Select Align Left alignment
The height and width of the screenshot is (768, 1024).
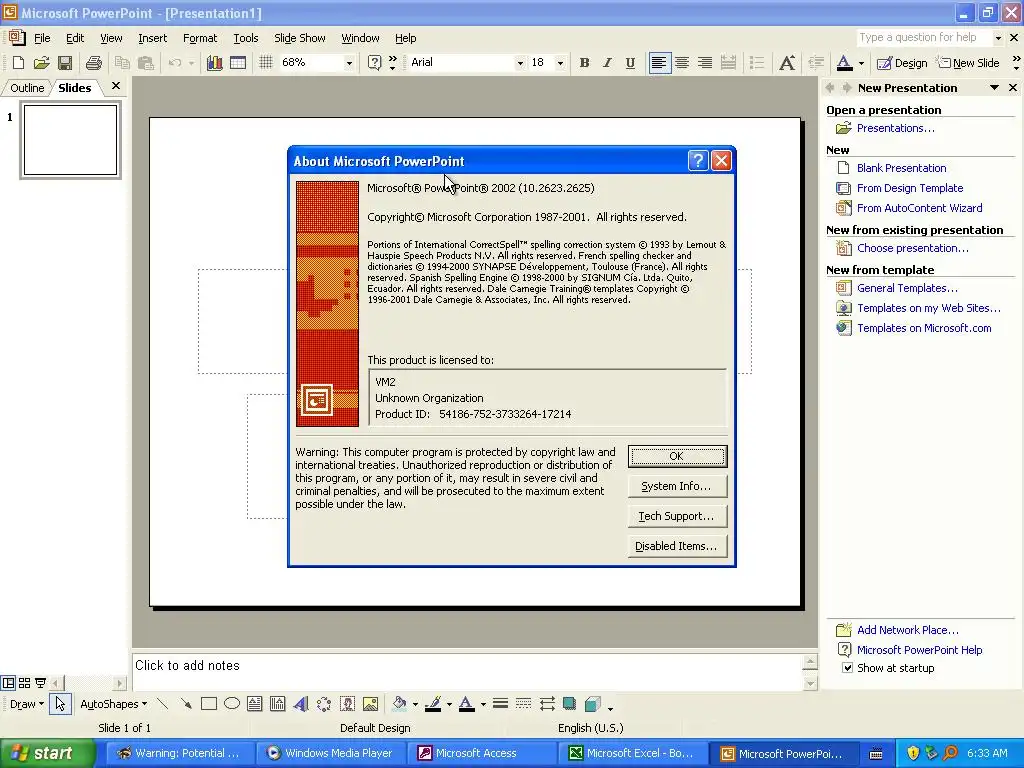(x=660, y=63)
